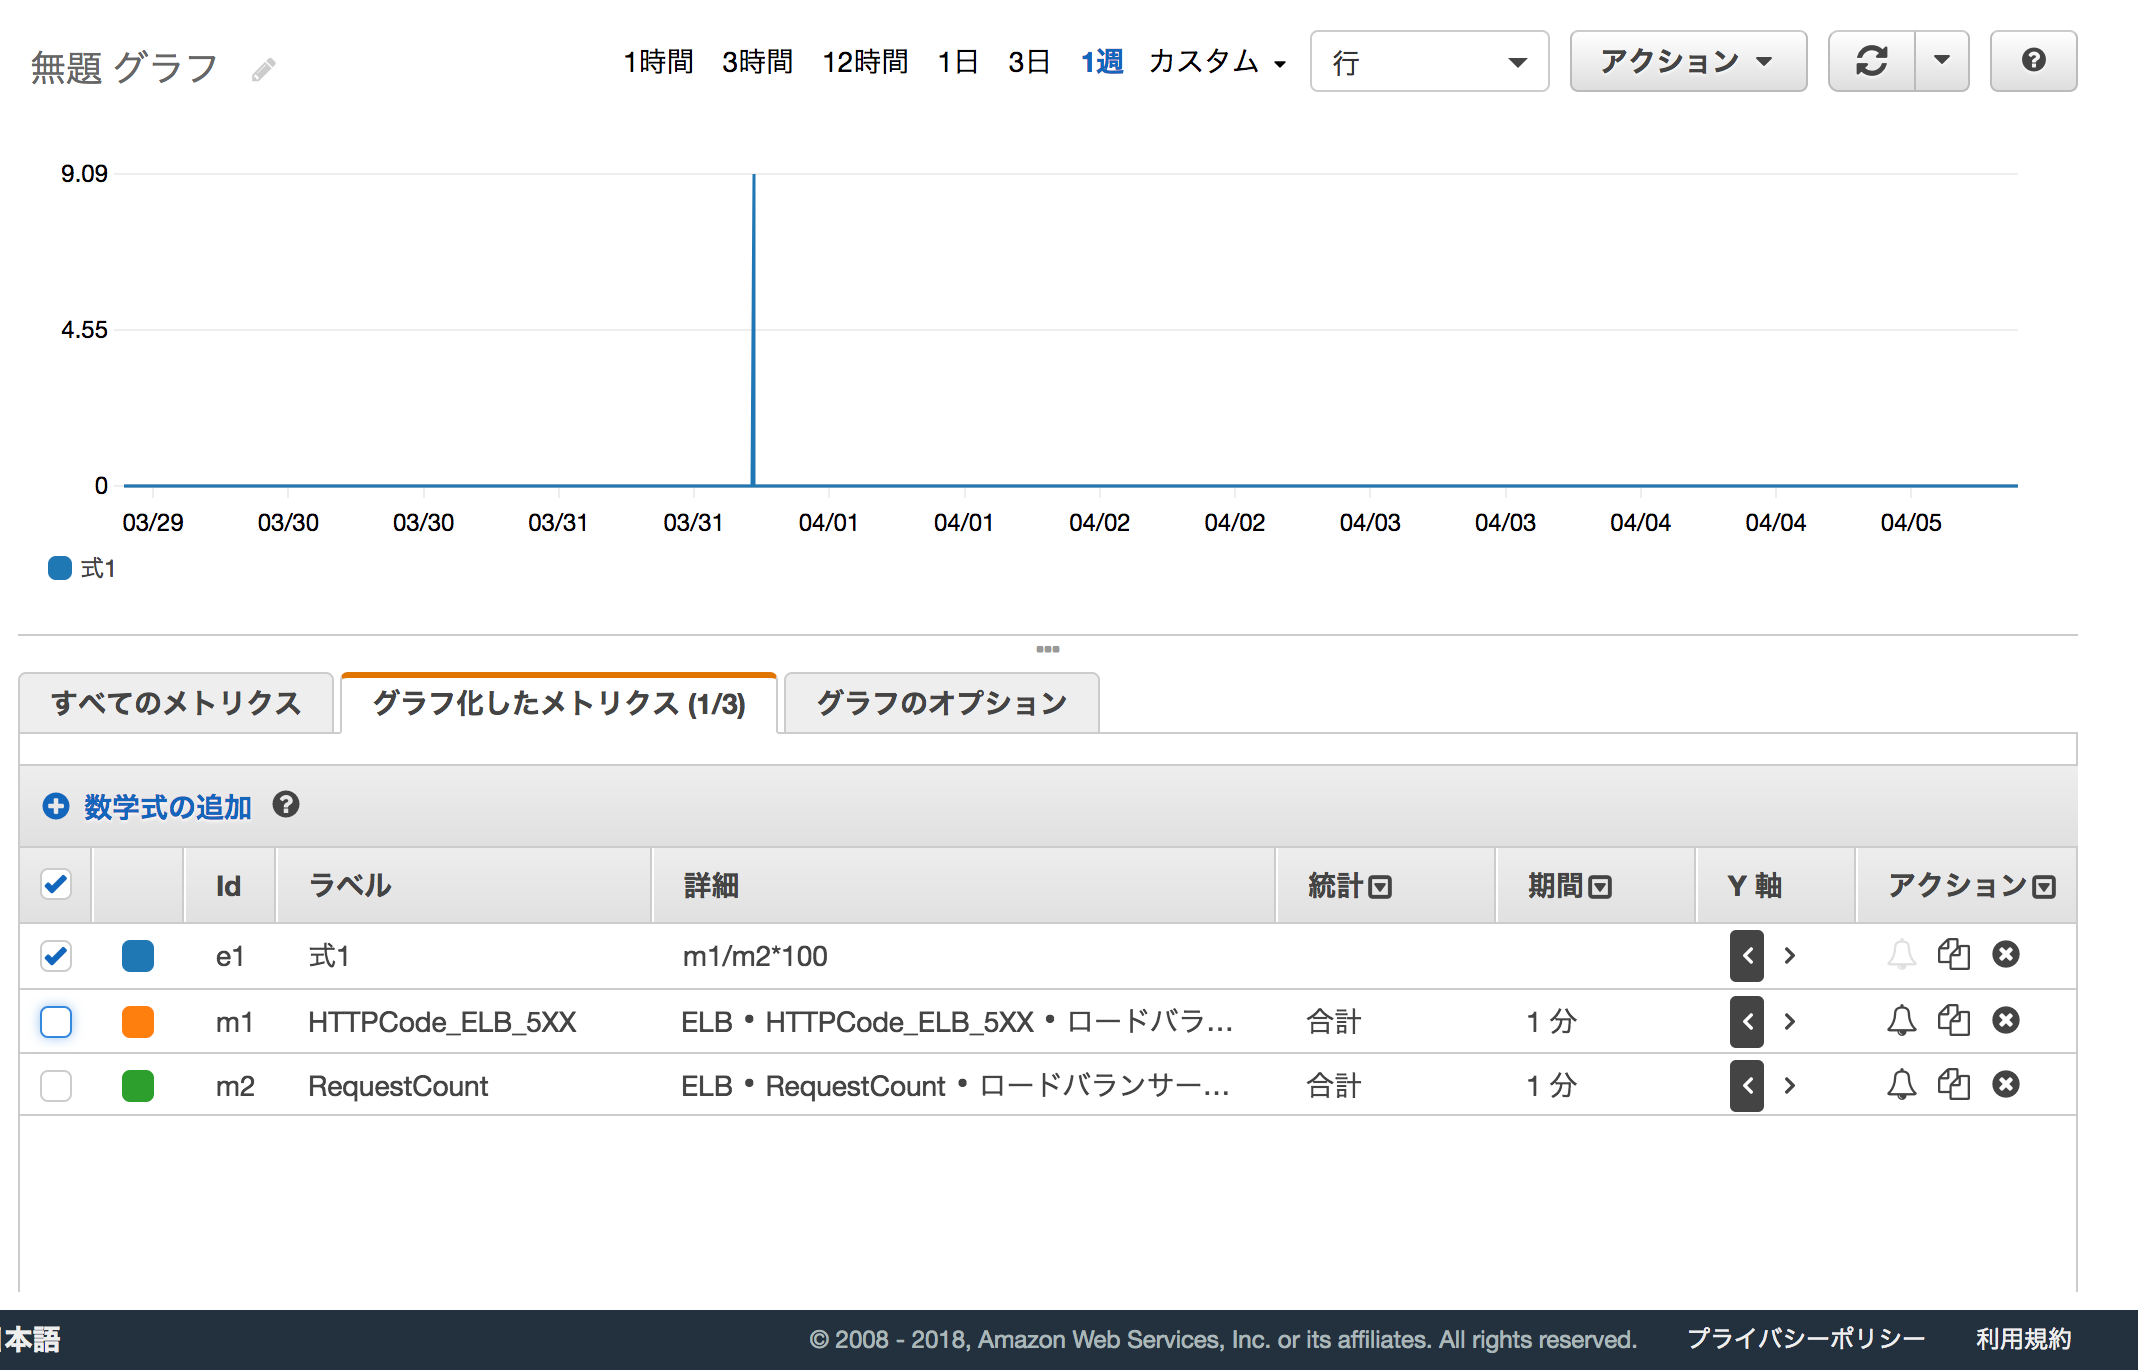
Task: Click the disabled alarm bell for e1
Action: (1901, 955)
